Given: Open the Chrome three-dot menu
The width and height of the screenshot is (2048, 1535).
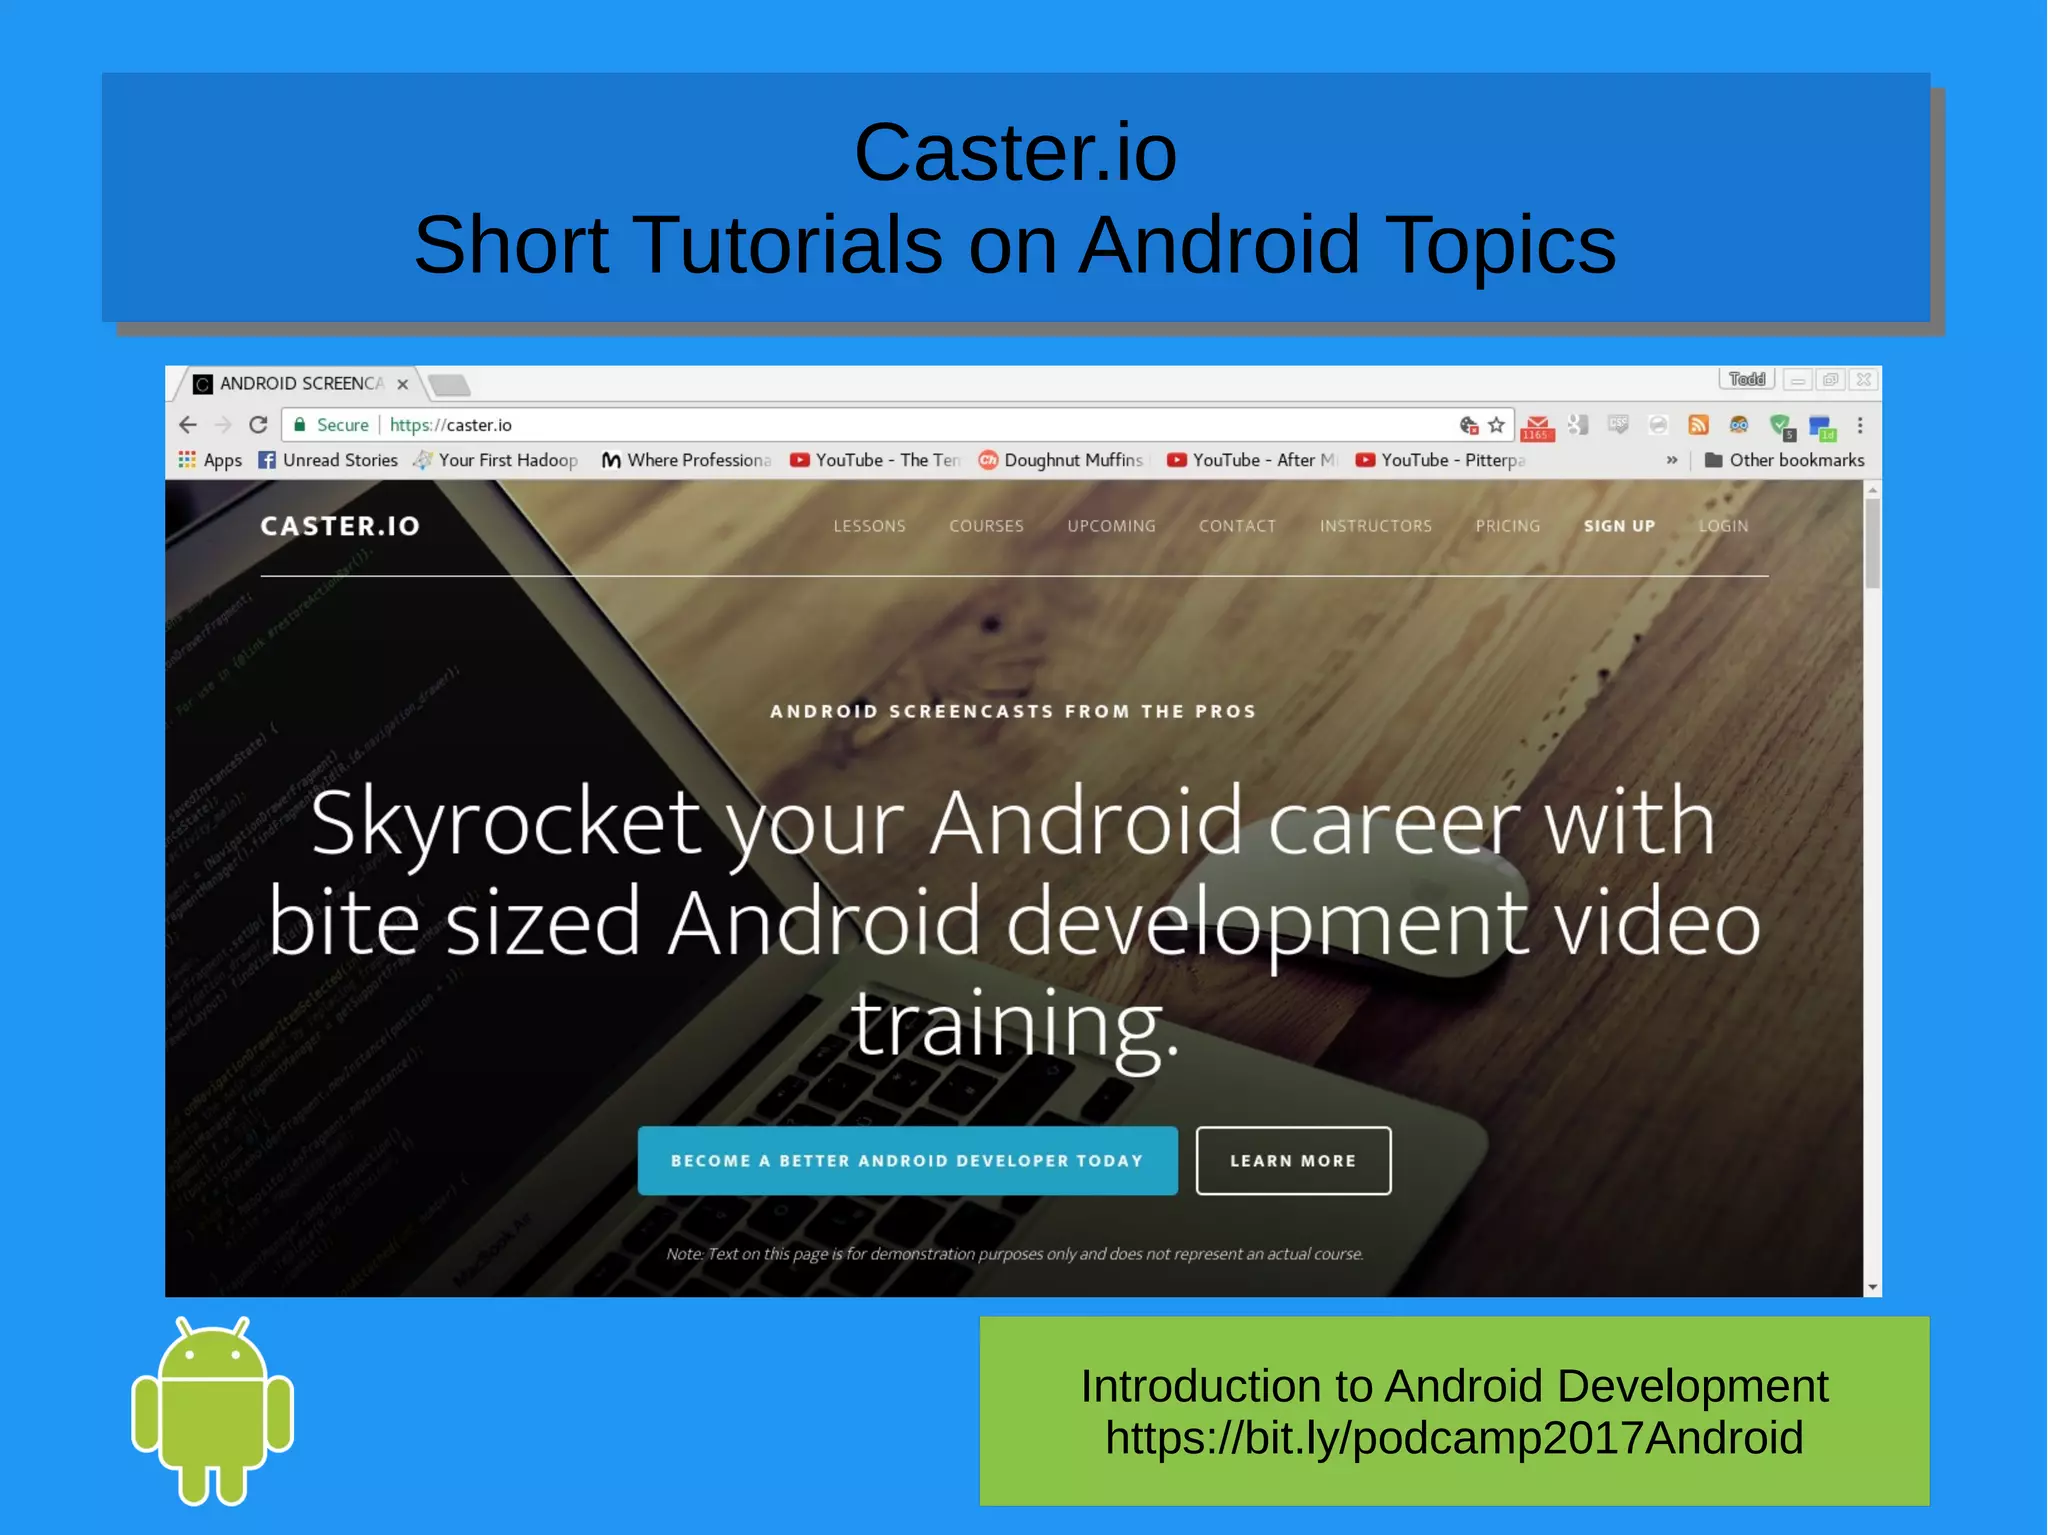Looking at the screenshot, I should coord(1860,425).
